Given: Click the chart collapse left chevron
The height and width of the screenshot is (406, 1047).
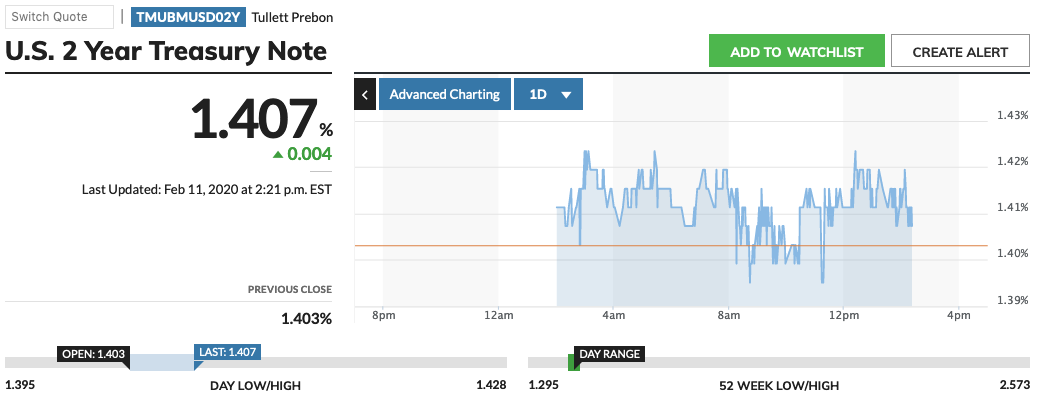Looking at the screenshot, I should coord(365,95).
